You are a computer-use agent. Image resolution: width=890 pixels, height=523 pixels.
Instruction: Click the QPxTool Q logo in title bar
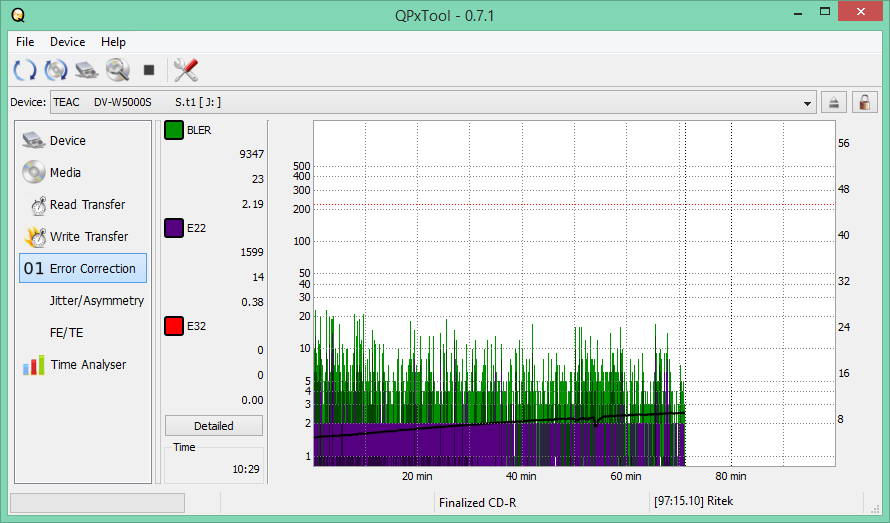coord(18,15)
